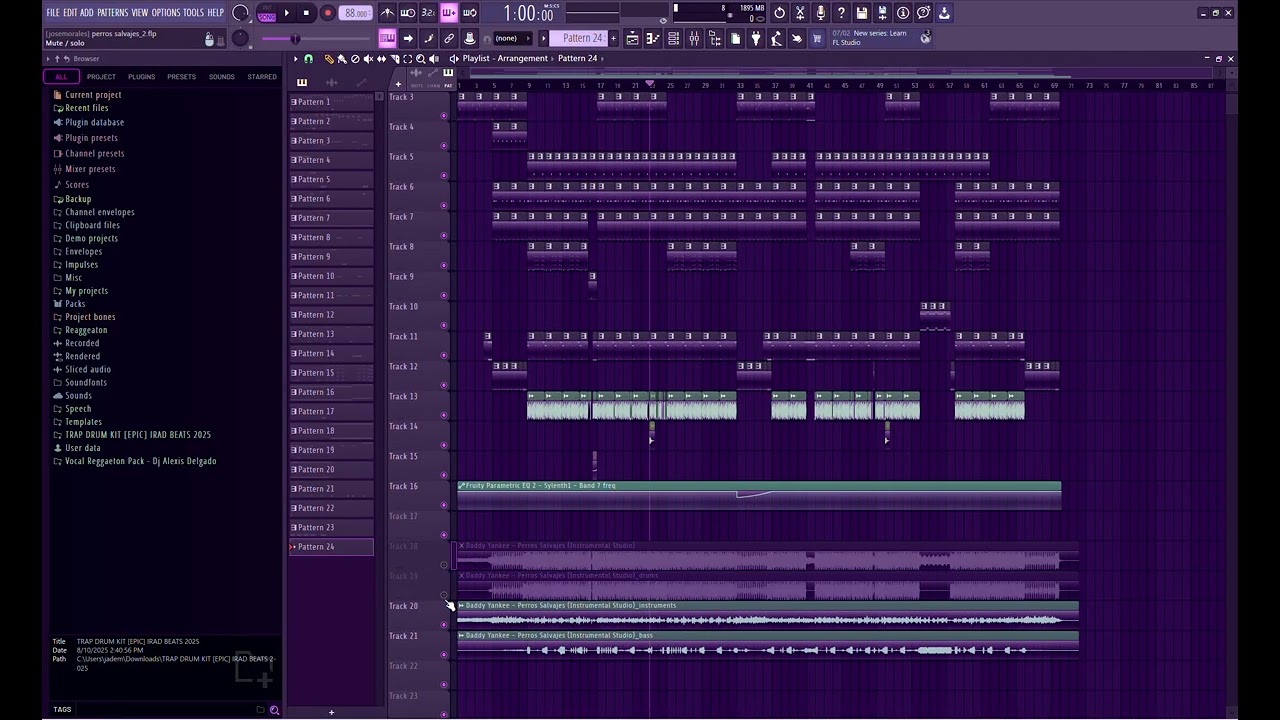Toggle mute switch on Track 13
This screenshot has height=720, width=1280.
(444, 415)
